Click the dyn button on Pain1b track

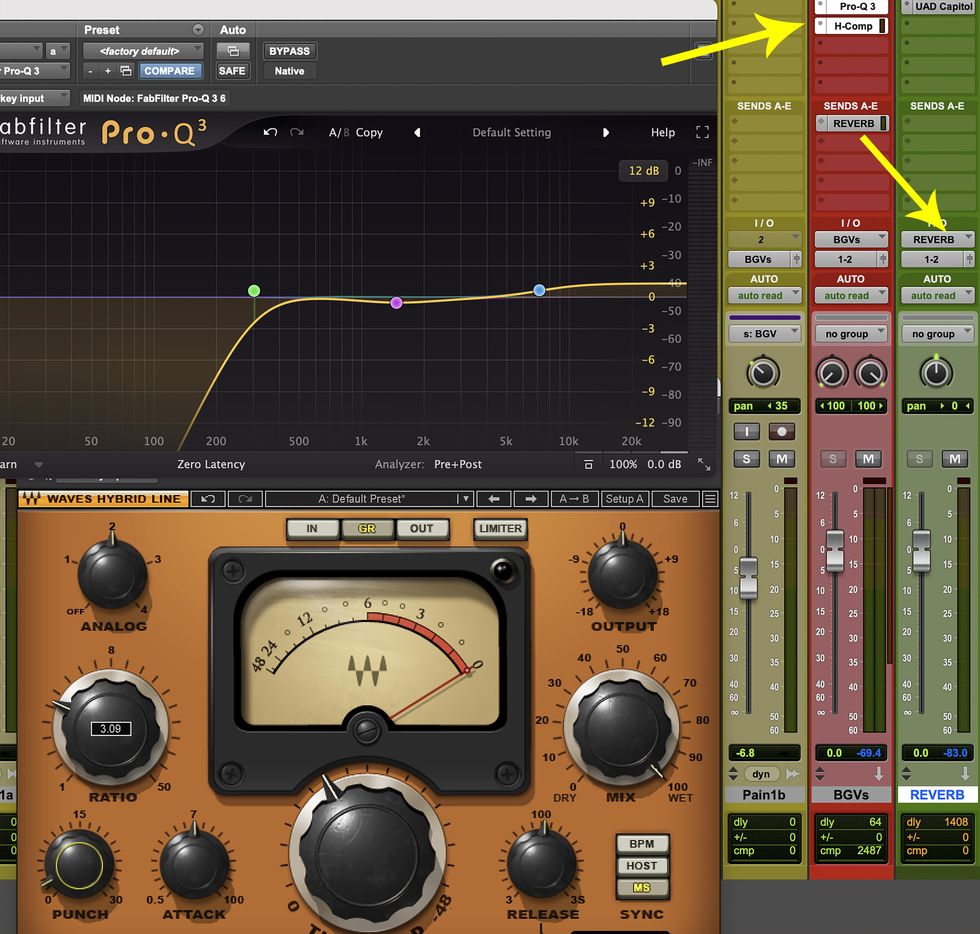pyautogui.click(x=761, y=774)
